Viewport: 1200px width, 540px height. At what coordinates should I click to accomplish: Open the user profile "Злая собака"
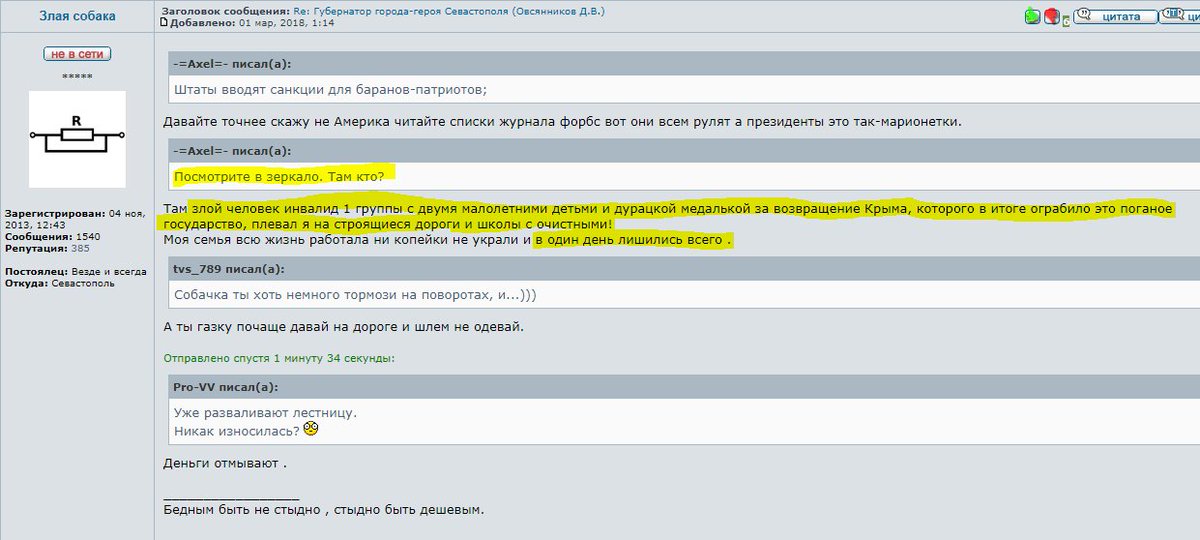(77, 16)
